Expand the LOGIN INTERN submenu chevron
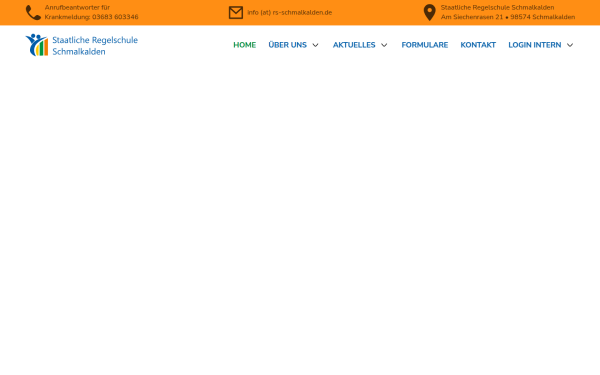Viewport: 600px width, 375px height. (x=570, y=45)
